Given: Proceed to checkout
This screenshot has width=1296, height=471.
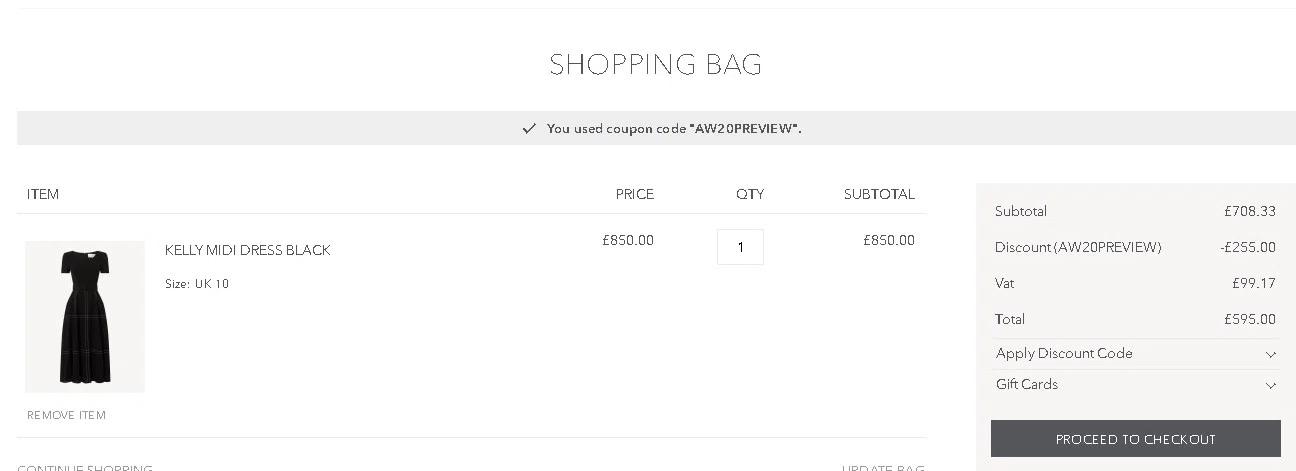Looking at the screenshot, I should tap(1135, 439).
